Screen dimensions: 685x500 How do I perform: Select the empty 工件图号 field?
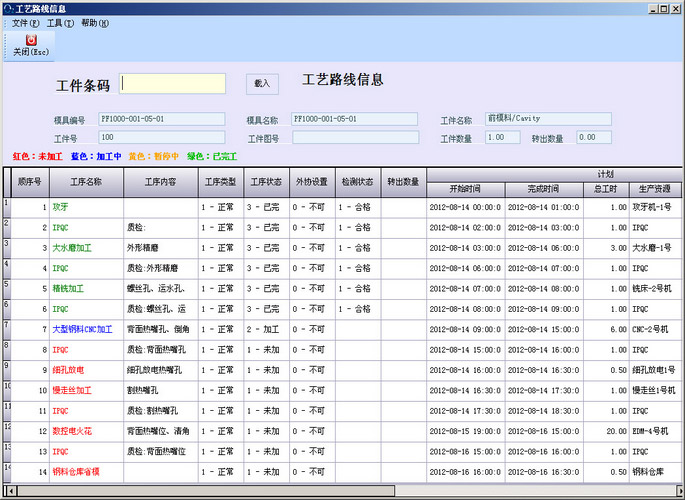(354, 138)
